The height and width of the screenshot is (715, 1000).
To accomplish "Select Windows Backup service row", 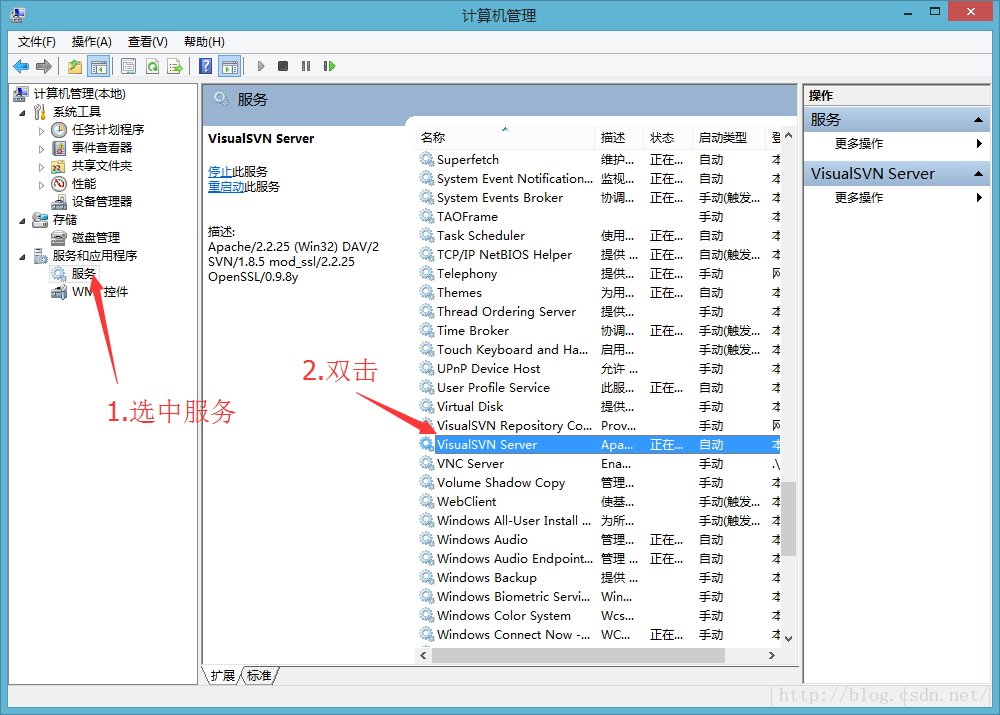I will coord(599,577).
